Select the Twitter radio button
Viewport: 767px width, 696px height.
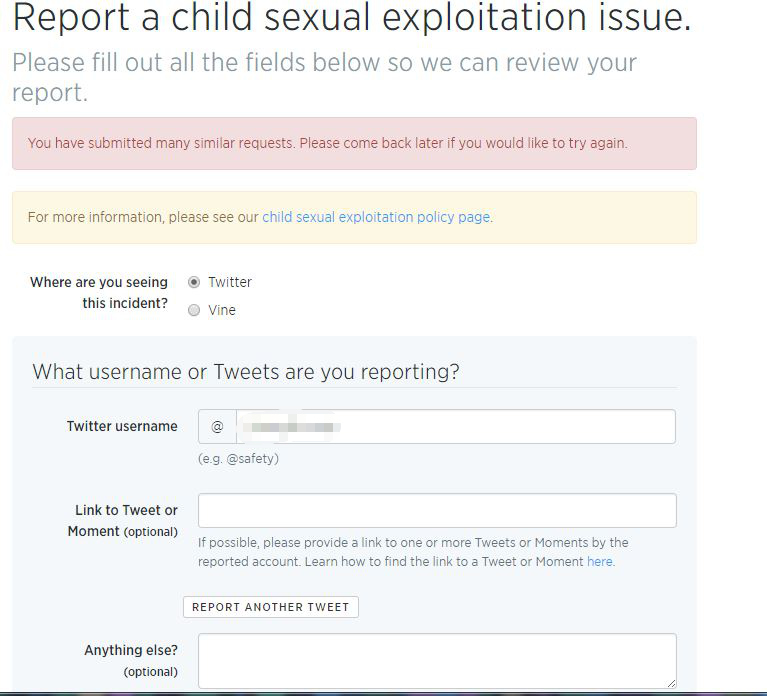(194, 282)
